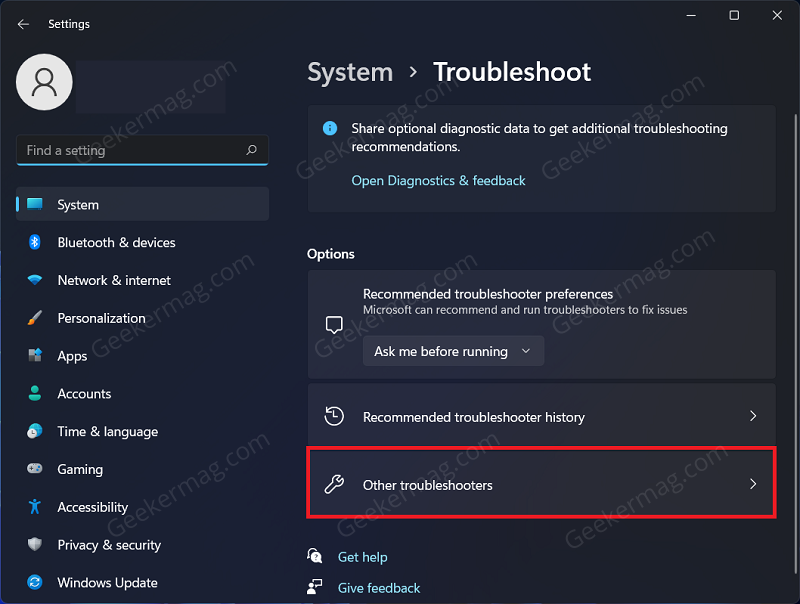Image resolution: width=800 pixels, height=604 pixels.
Task: Click the history clock icon
Action: tap(334, 416)
